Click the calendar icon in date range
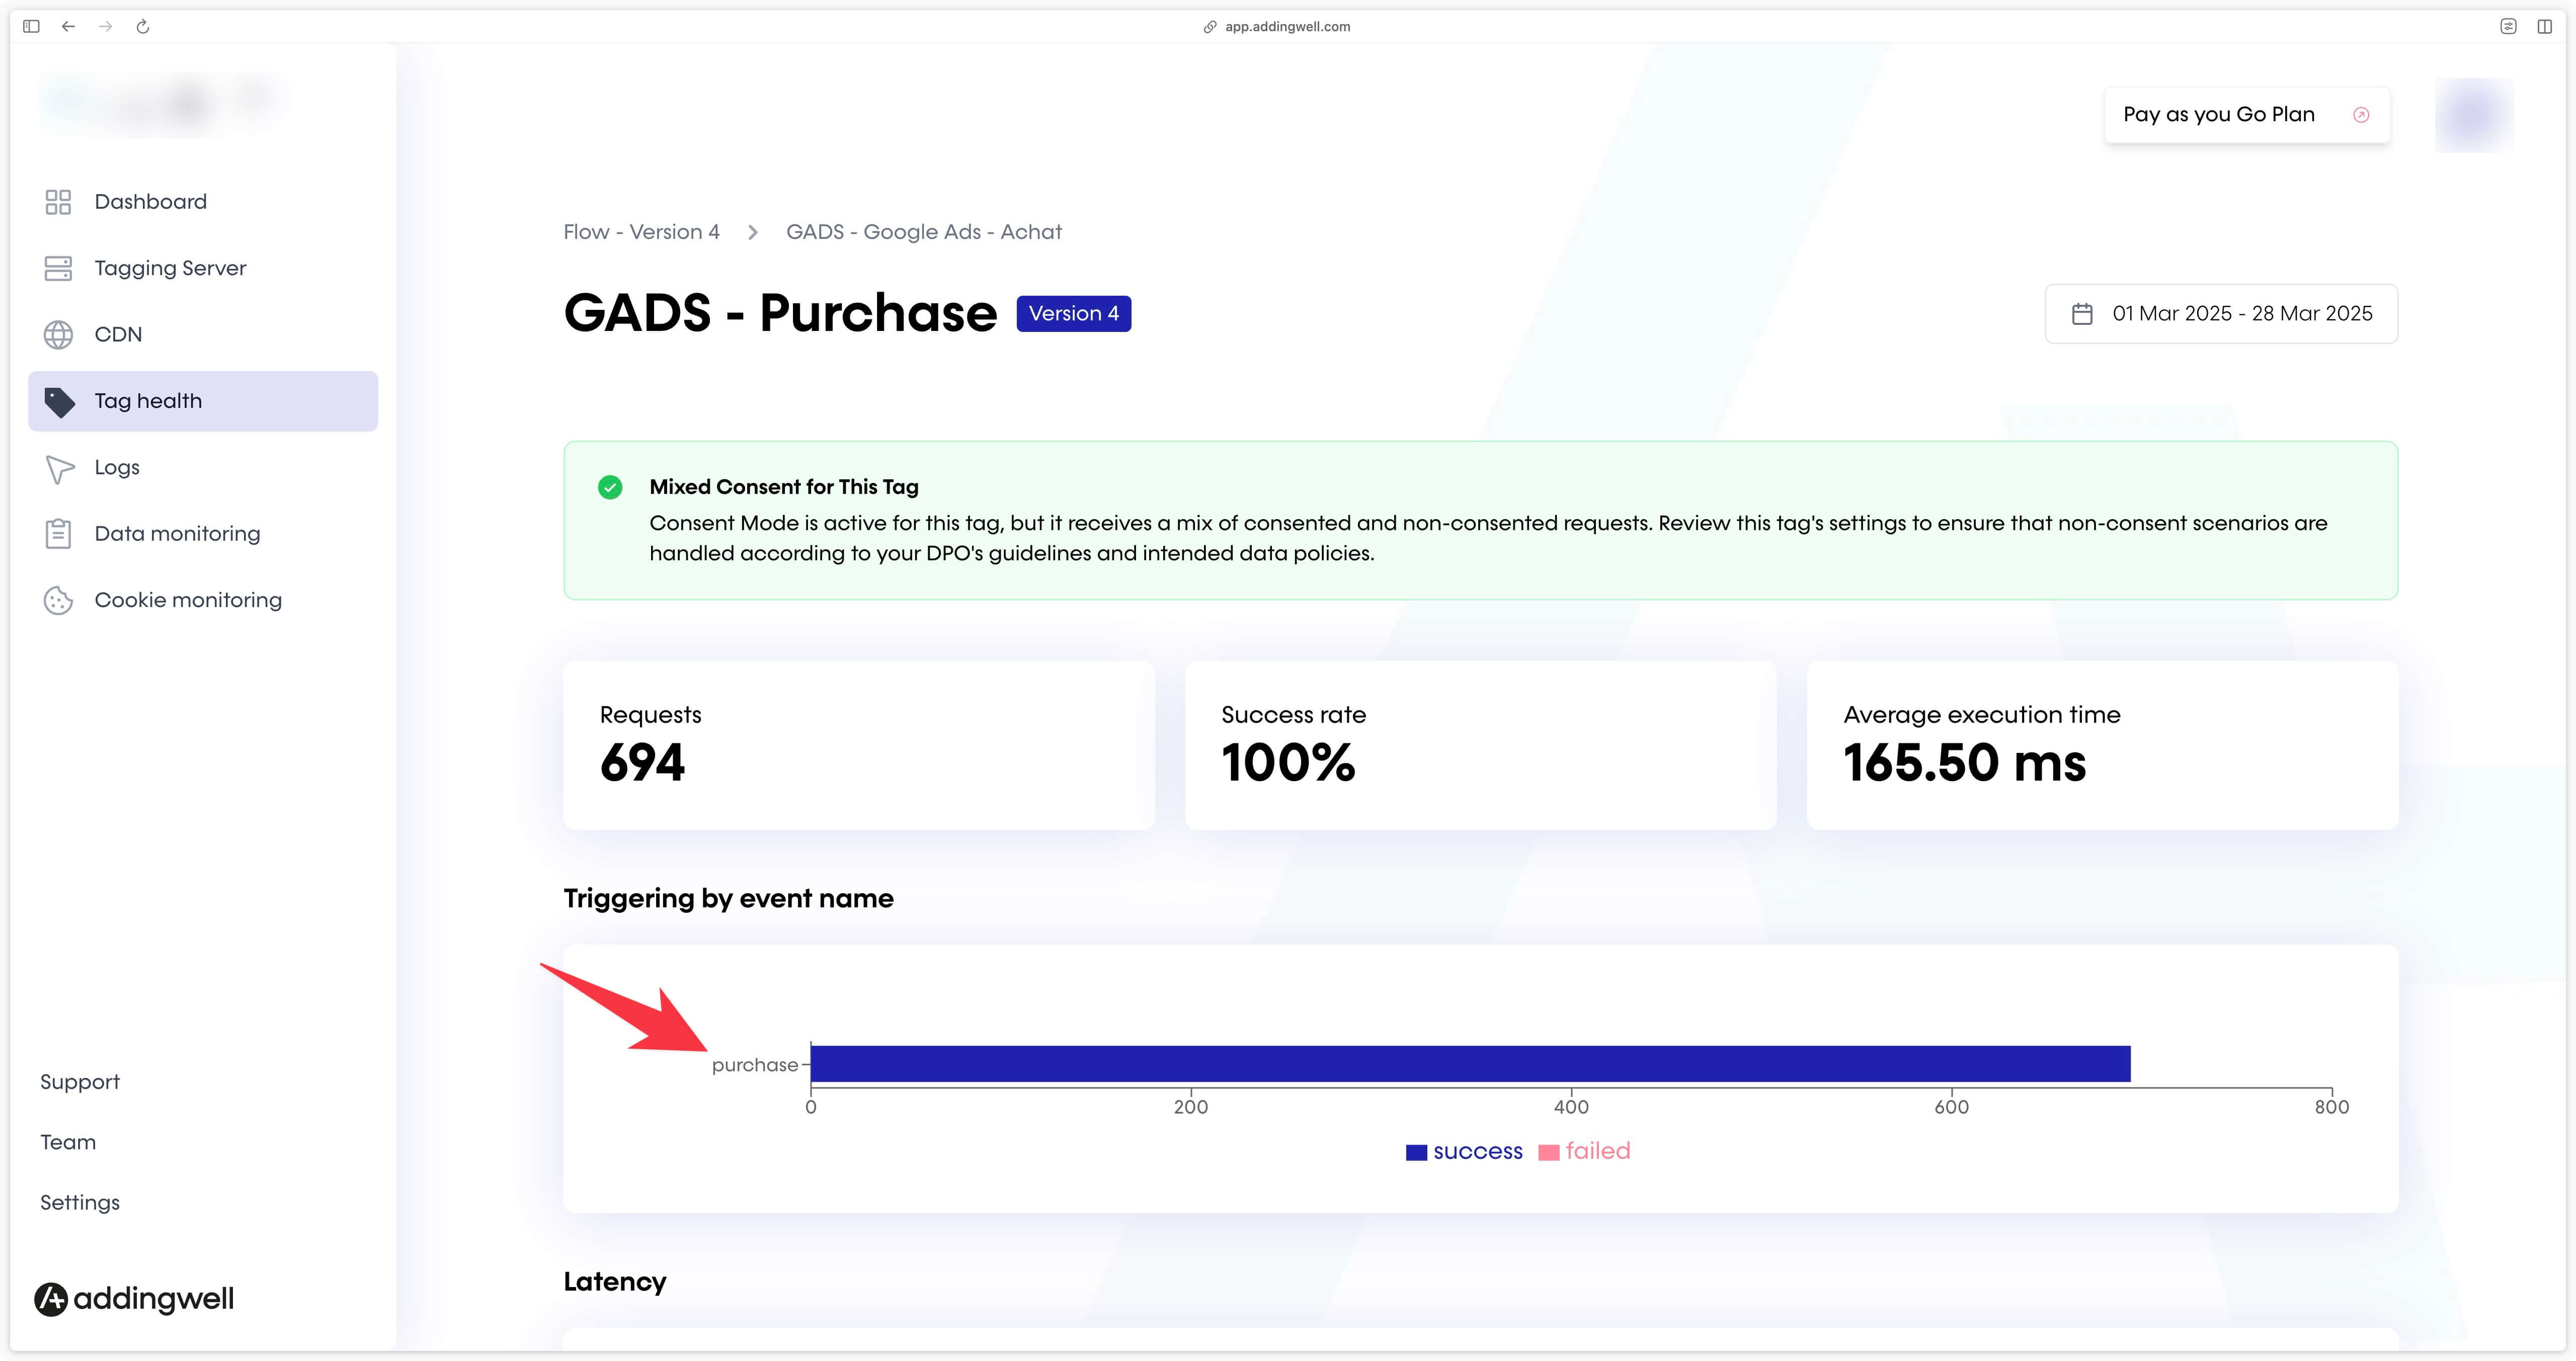2576x1361 pixels. pyautogui.click(x=2082, y=314)
